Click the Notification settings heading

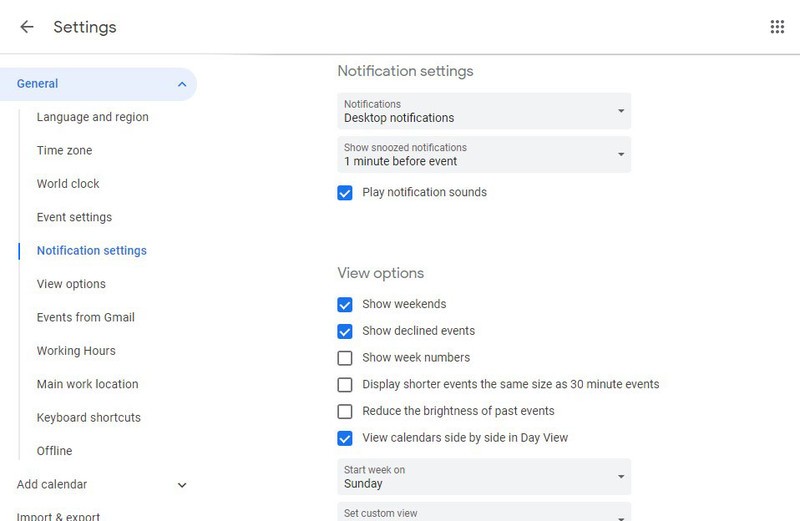pos(405,71)
